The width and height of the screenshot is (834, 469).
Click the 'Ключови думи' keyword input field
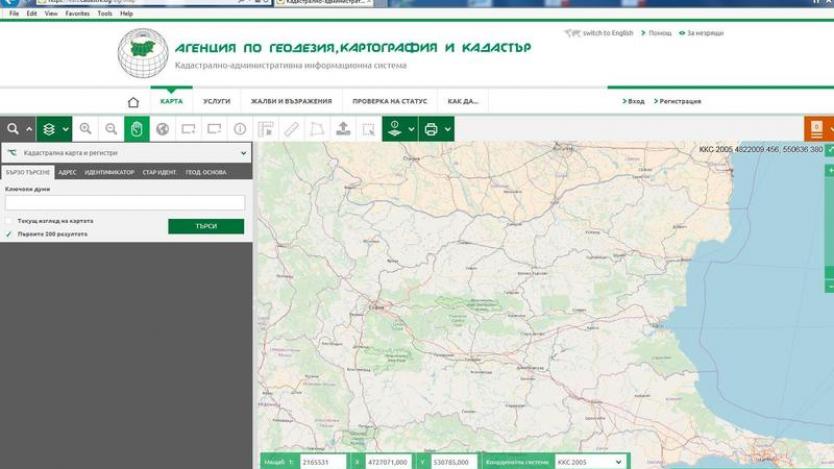coord(125,203)
